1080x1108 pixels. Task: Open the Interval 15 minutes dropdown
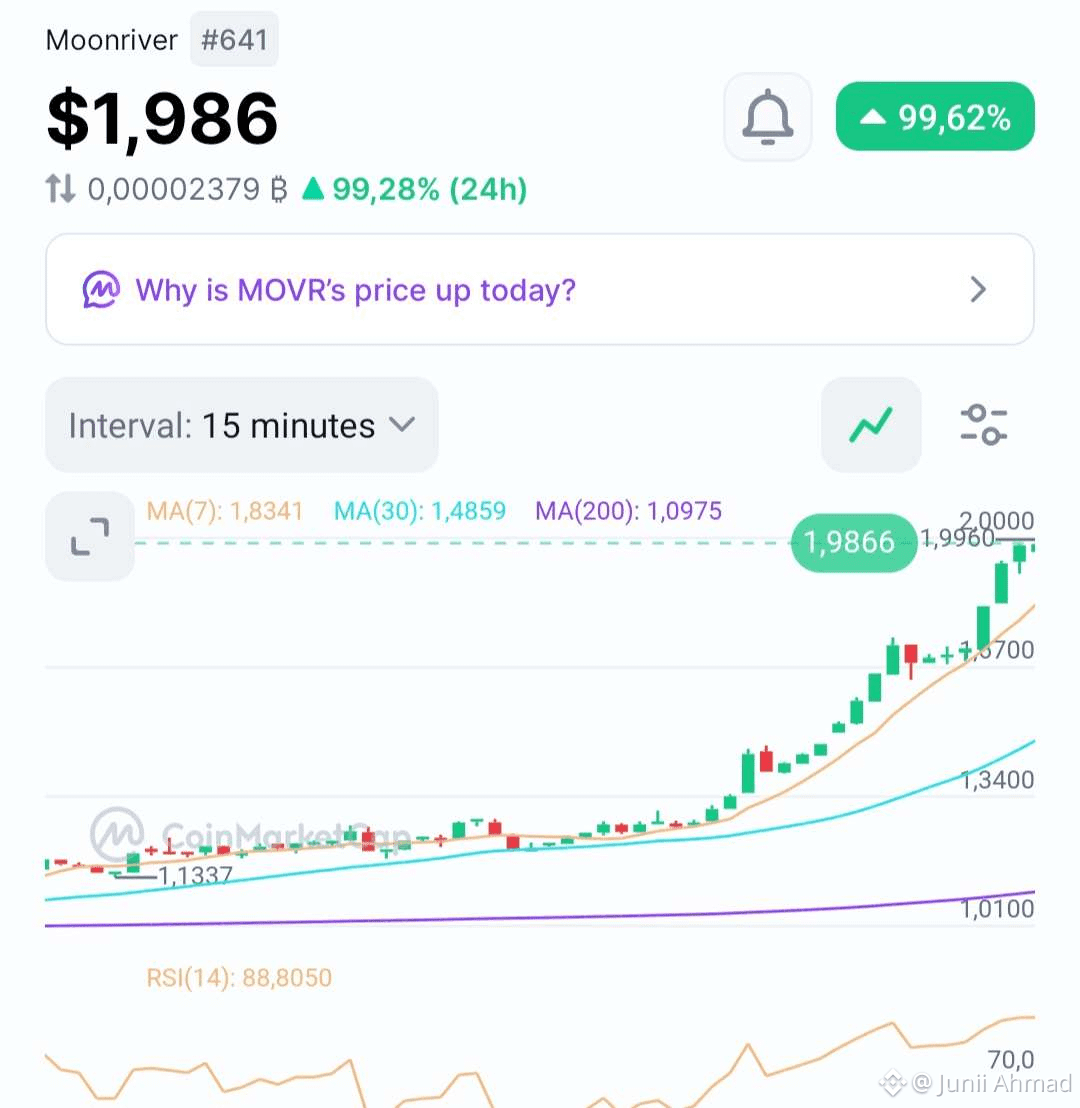point(242,425)
